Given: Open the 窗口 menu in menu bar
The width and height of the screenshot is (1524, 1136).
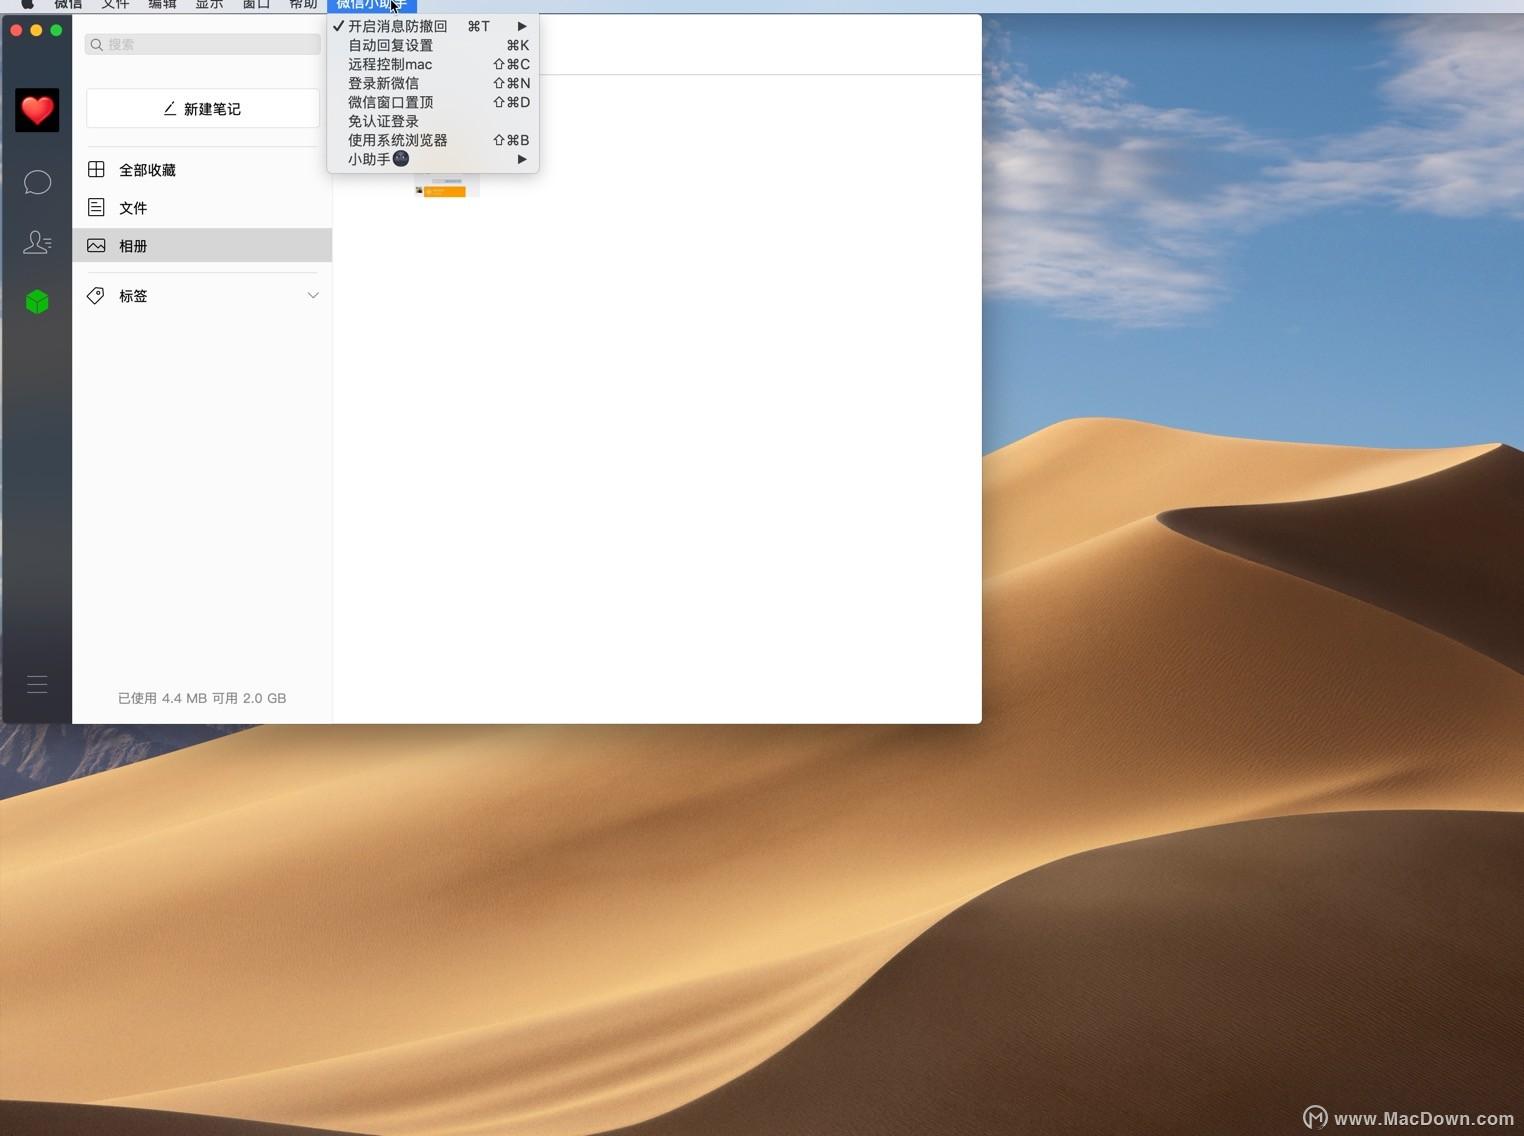Looking at the screenshot, I should point(256,5).
